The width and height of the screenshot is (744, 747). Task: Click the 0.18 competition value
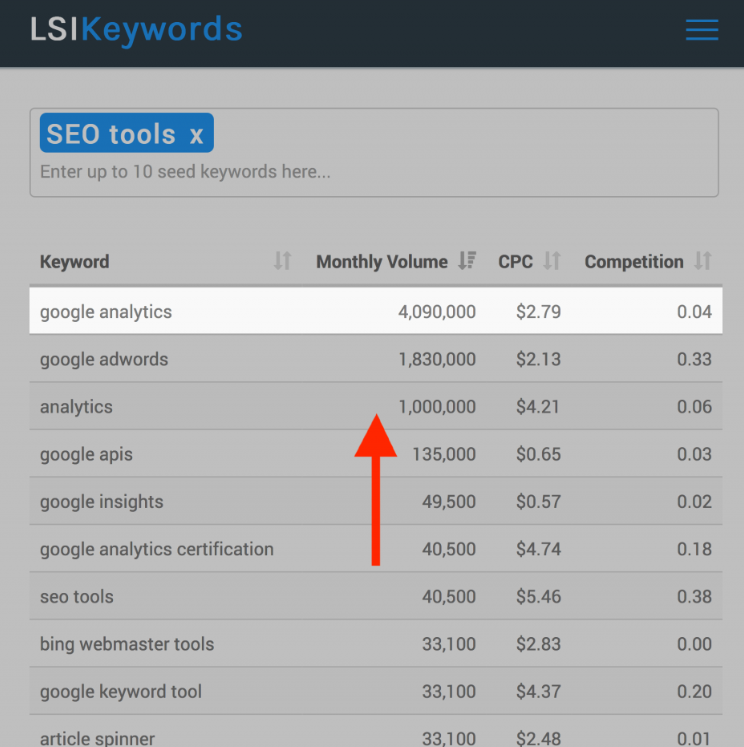[x=694, y=549]
